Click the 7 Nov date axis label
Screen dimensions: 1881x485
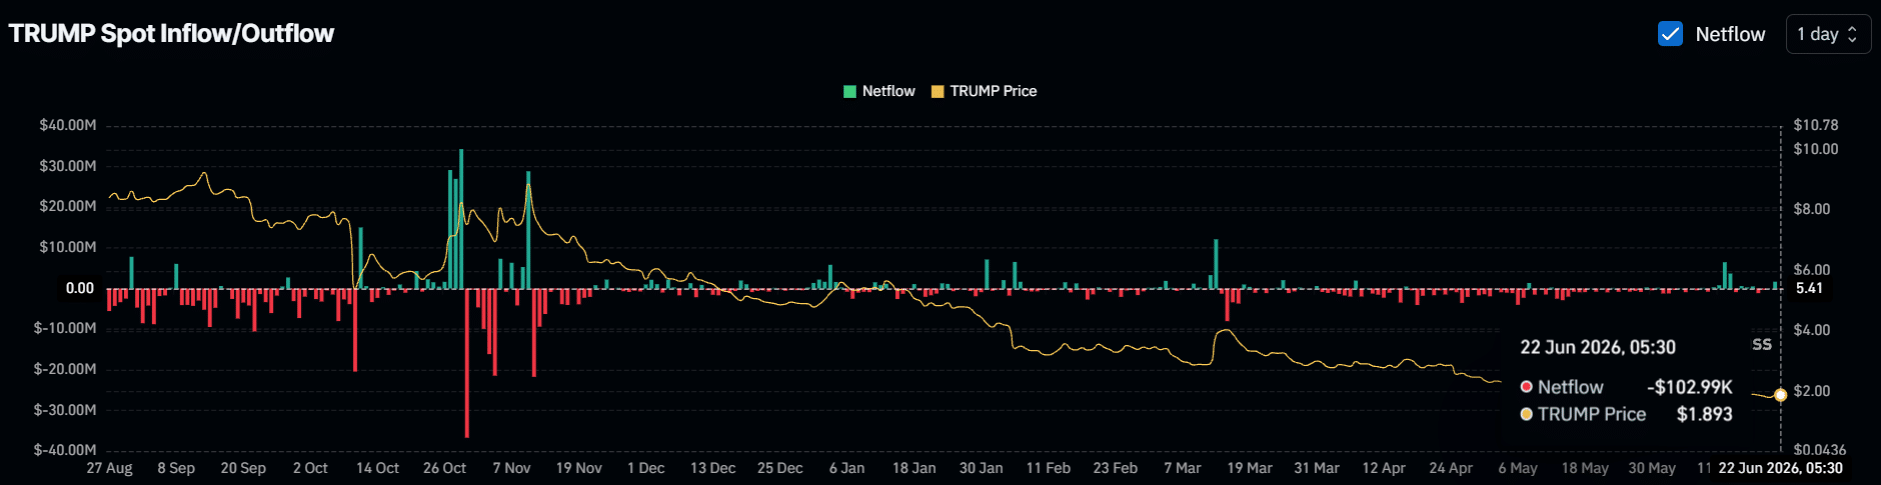click(x=512, y=468)
